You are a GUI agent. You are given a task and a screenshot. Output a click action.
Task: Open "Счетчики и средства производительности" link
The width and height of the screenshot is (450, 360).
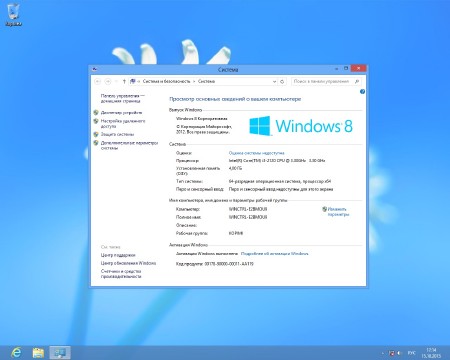121,274
